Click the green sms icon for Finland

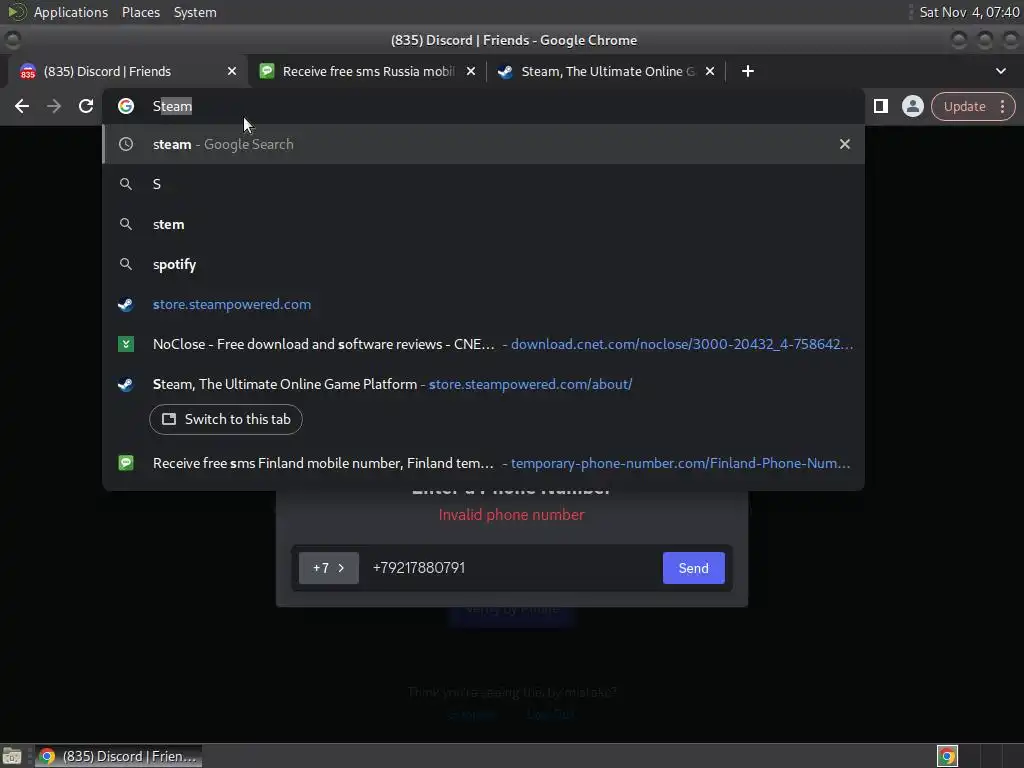[x=126, y=463]
